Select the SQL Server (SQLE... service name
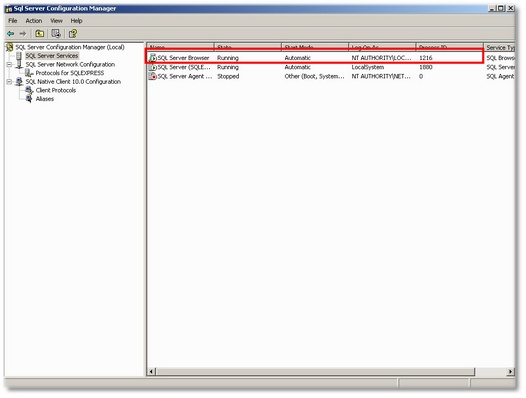This screenshot has width=526, height=398. click(x=184, y=67)
